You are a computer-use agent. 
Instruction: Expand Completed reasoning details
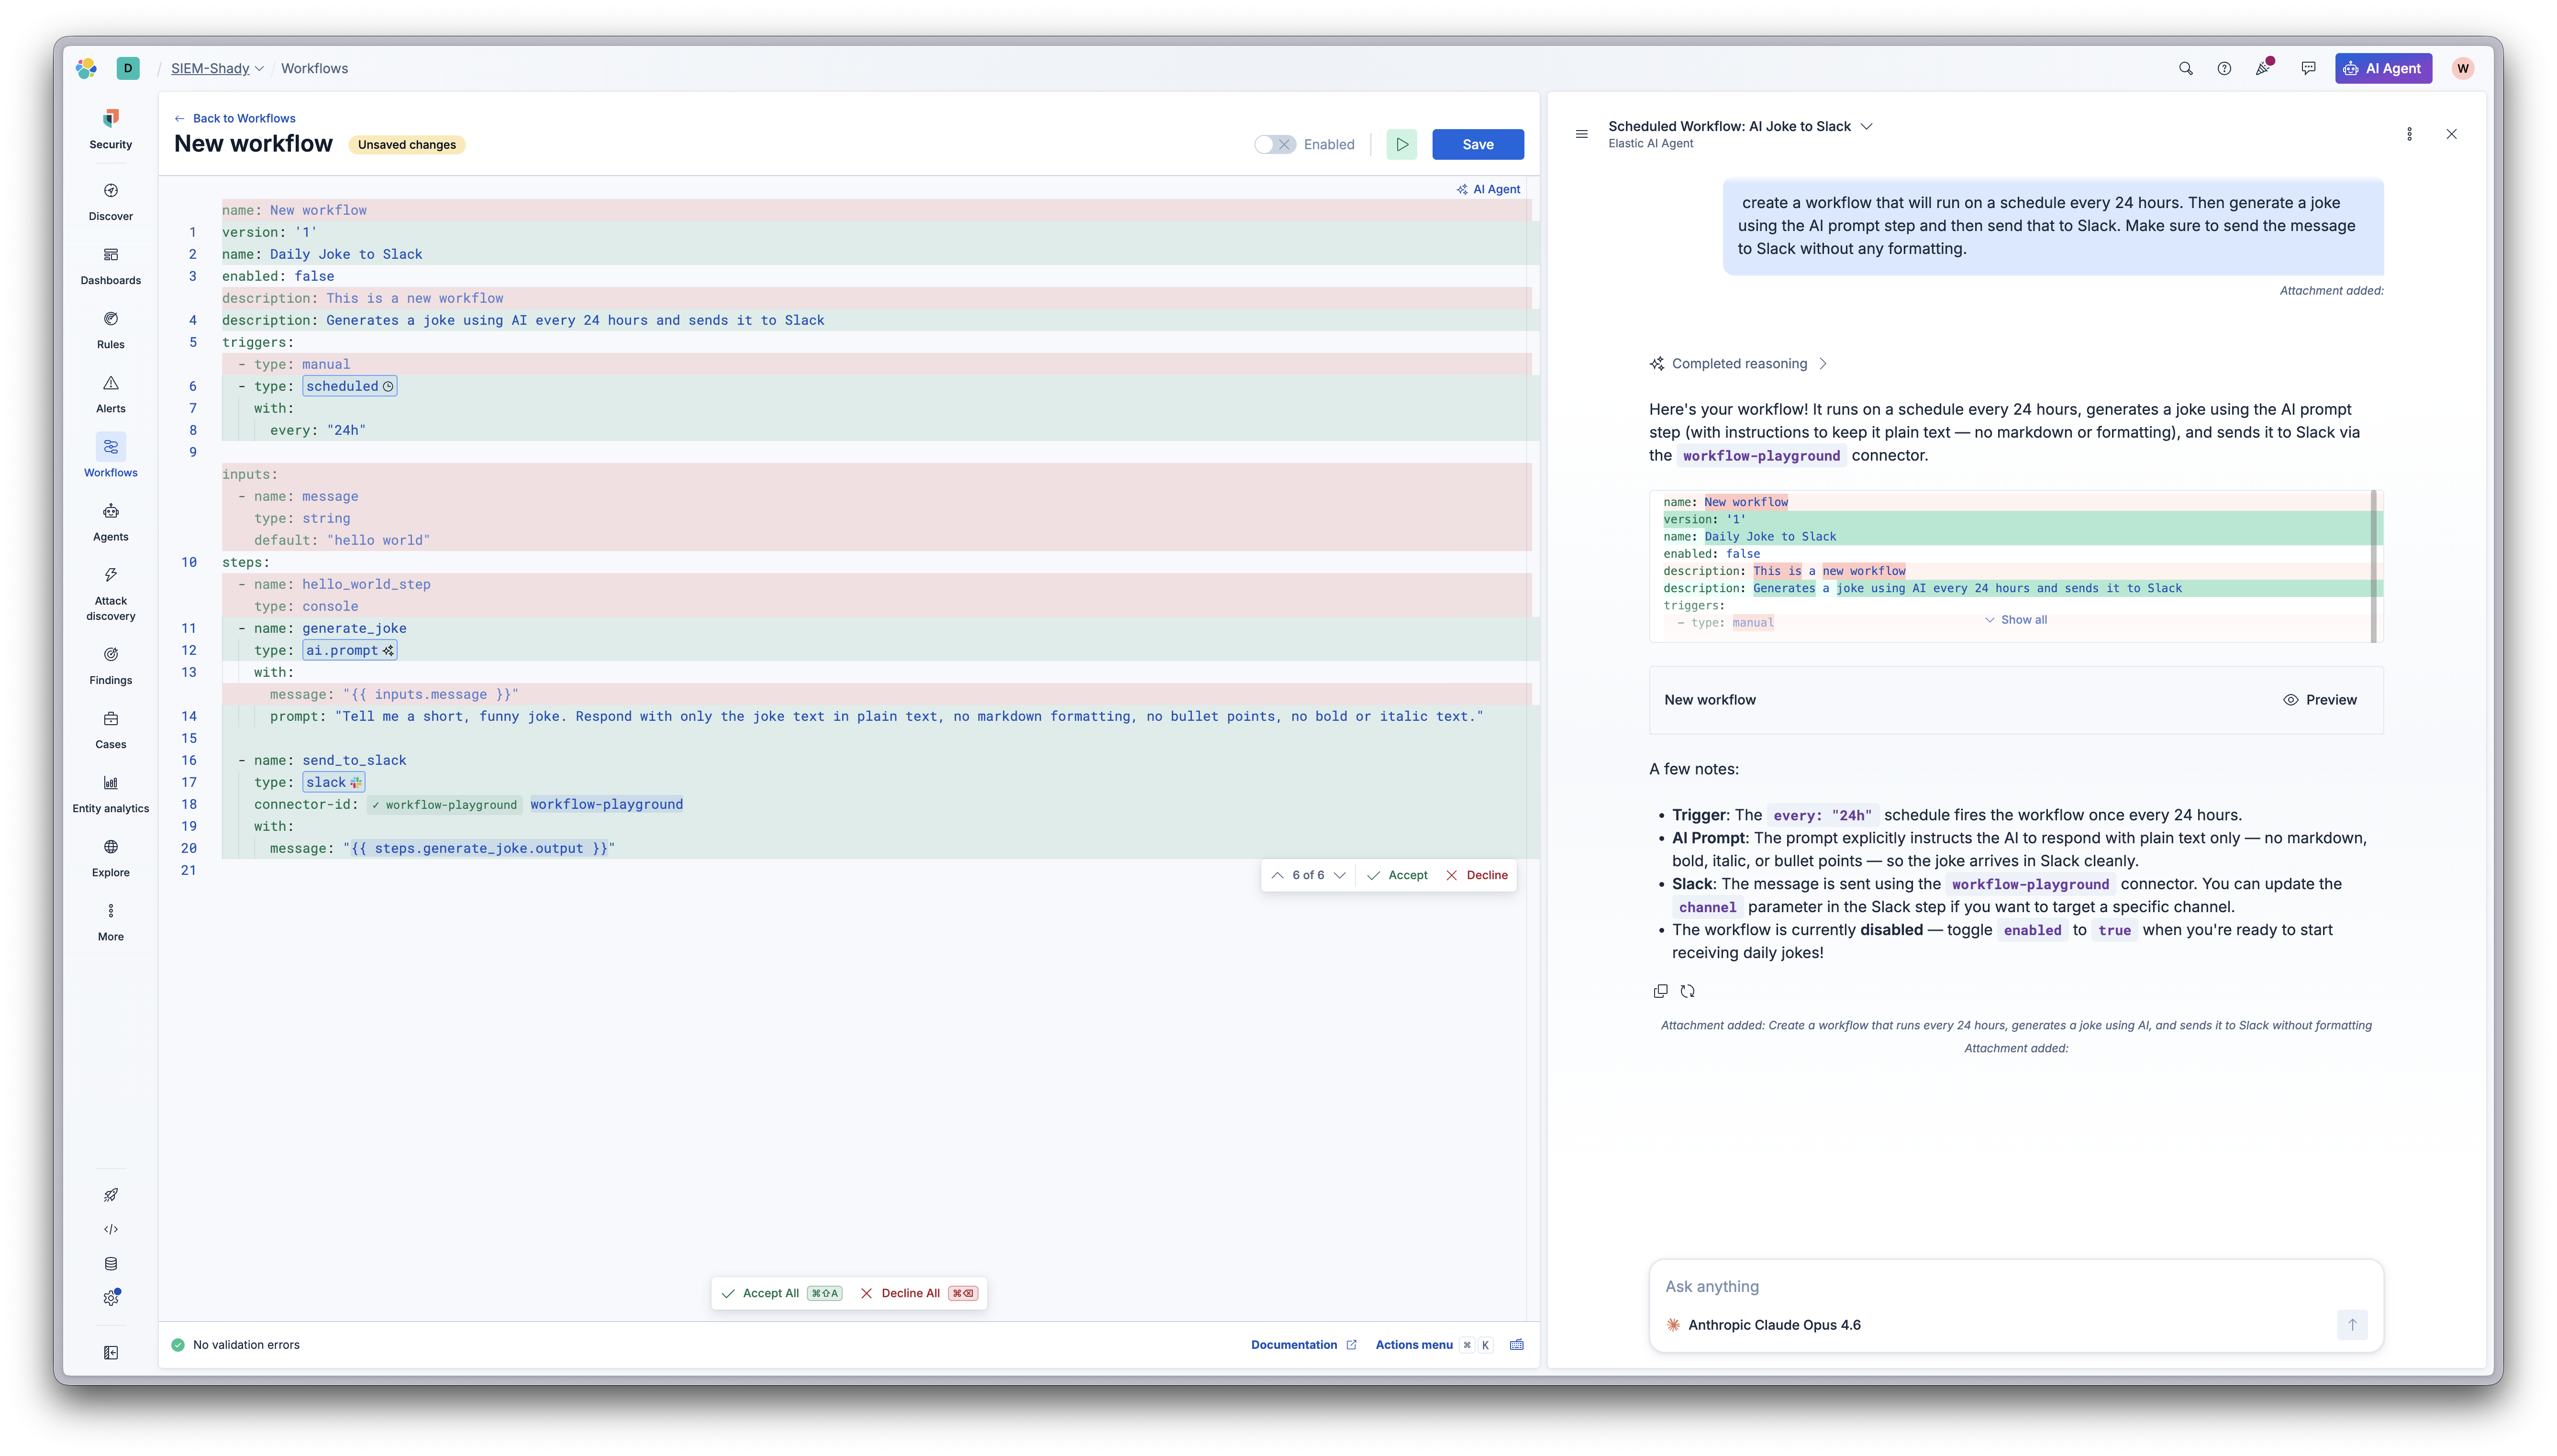[x=1738, y=364]
